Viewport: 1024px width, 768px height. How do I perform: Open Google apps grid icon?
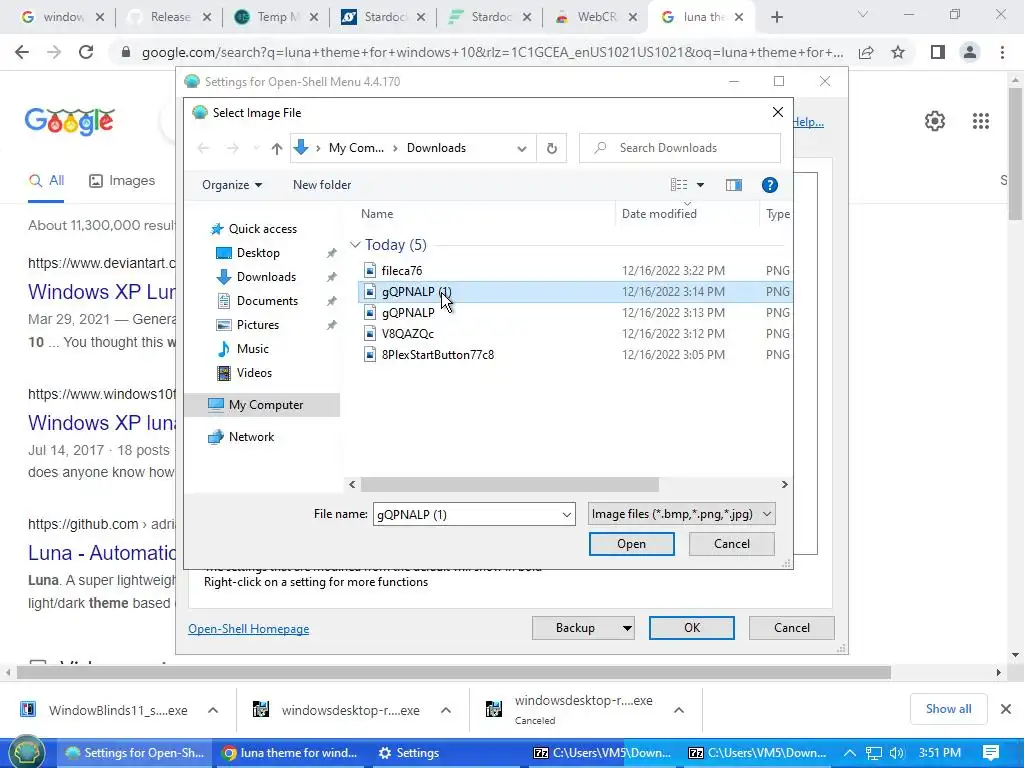pyautogui.click(x=980, y=121)
